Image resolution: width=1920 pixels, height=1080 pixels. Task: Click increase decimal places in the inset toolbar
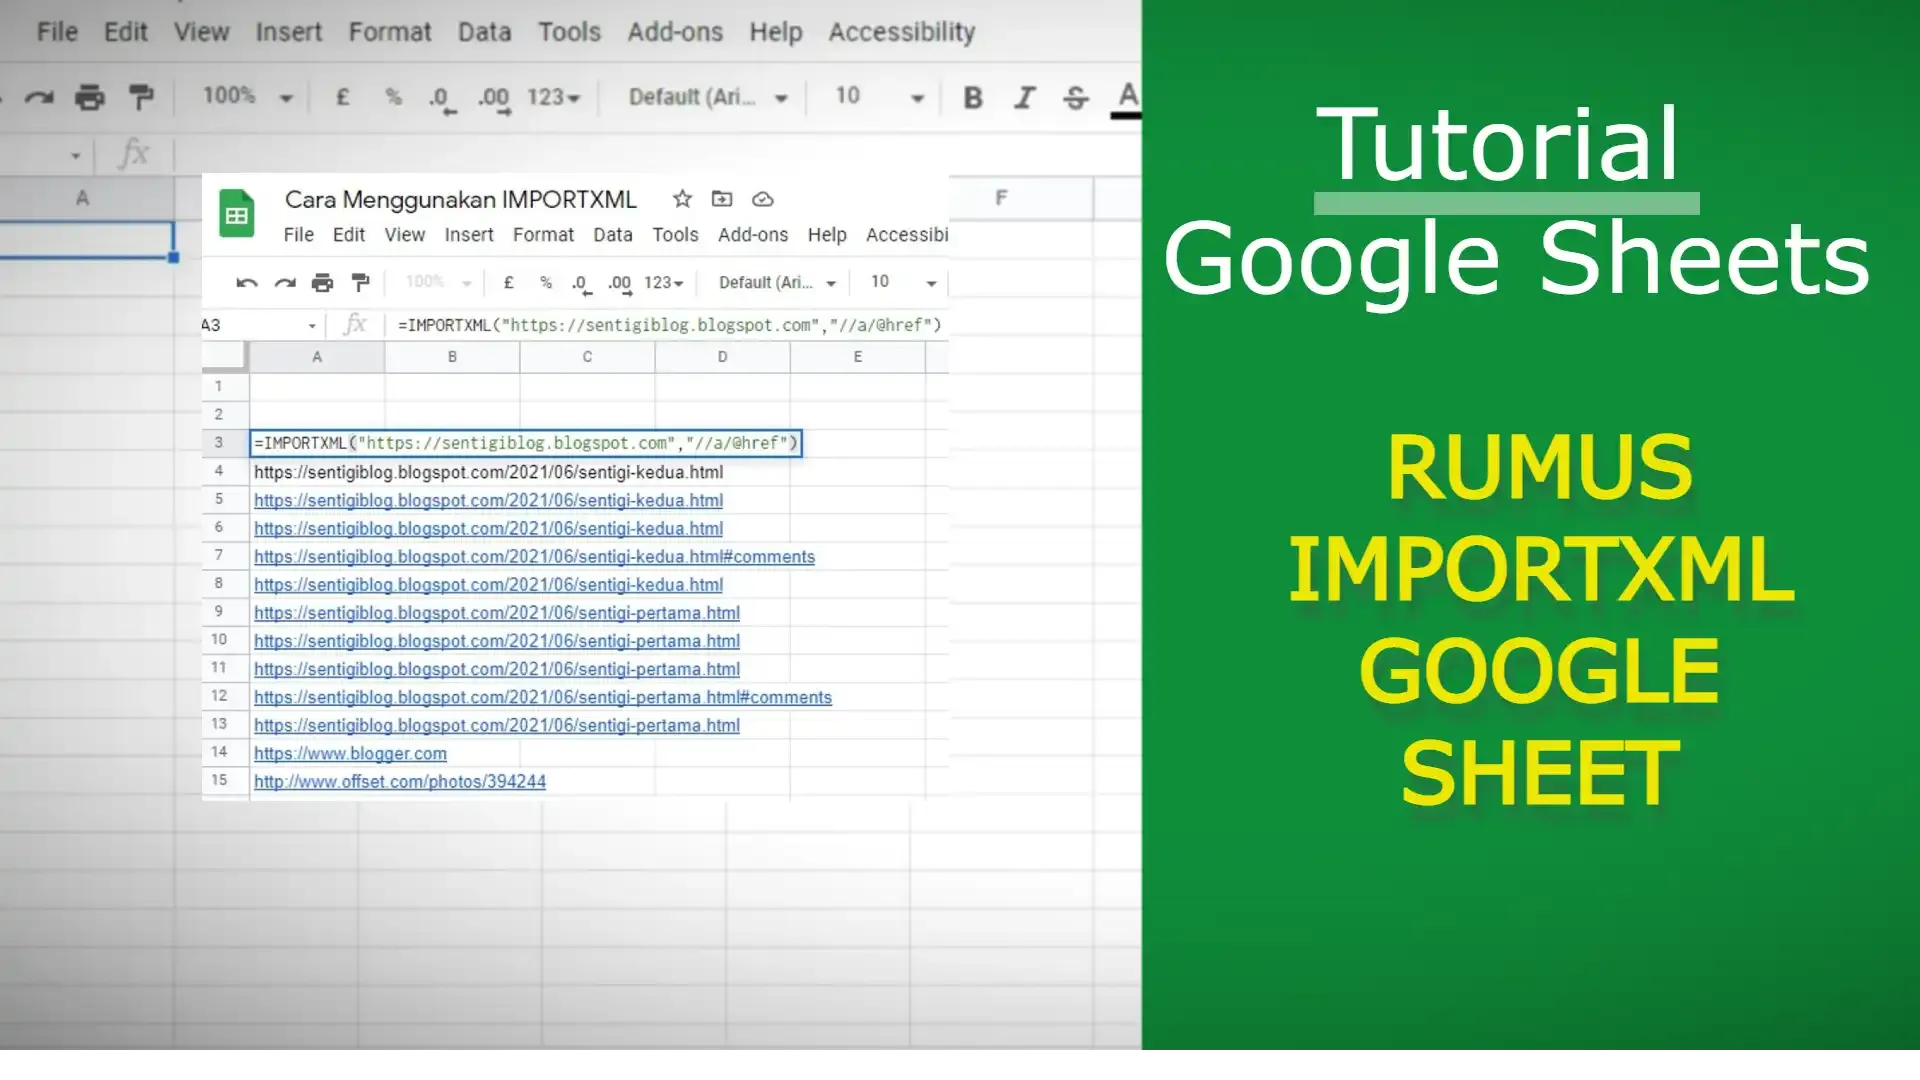[620, 284]
